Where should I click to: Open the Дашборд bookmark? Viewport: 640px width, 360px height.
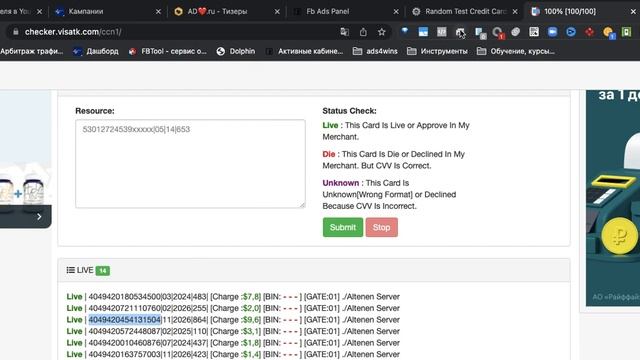96,51
